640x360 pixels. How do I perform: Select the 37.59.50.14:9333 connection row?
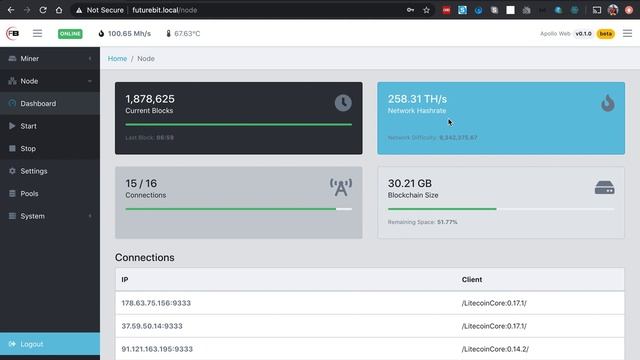[370, 326]
